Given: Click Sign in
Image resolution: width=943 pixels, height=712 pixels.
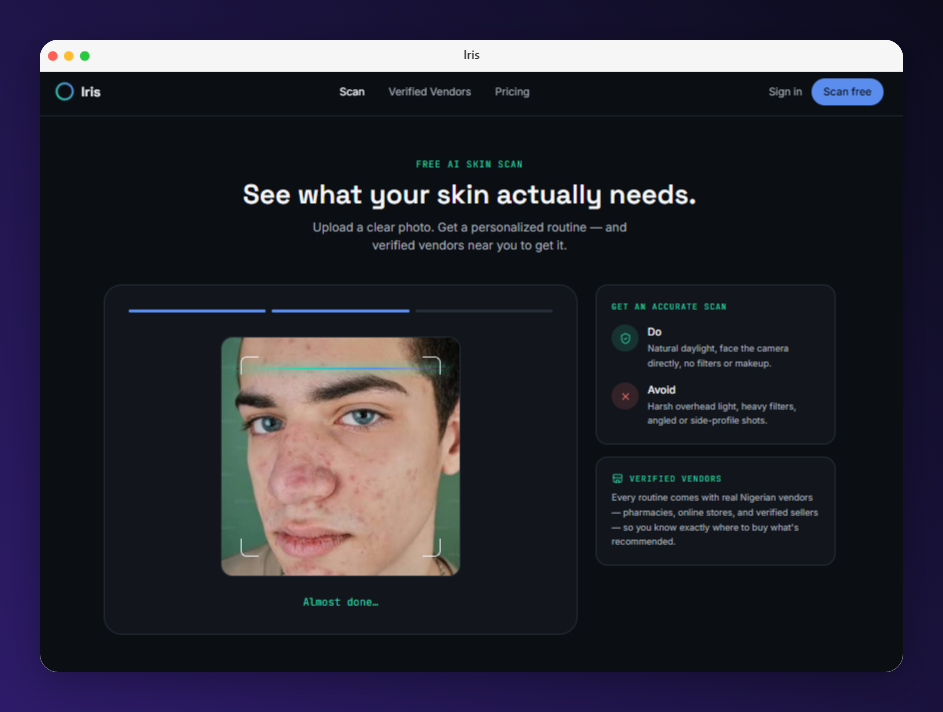Looking at the screenshot, I should [785, 92].
